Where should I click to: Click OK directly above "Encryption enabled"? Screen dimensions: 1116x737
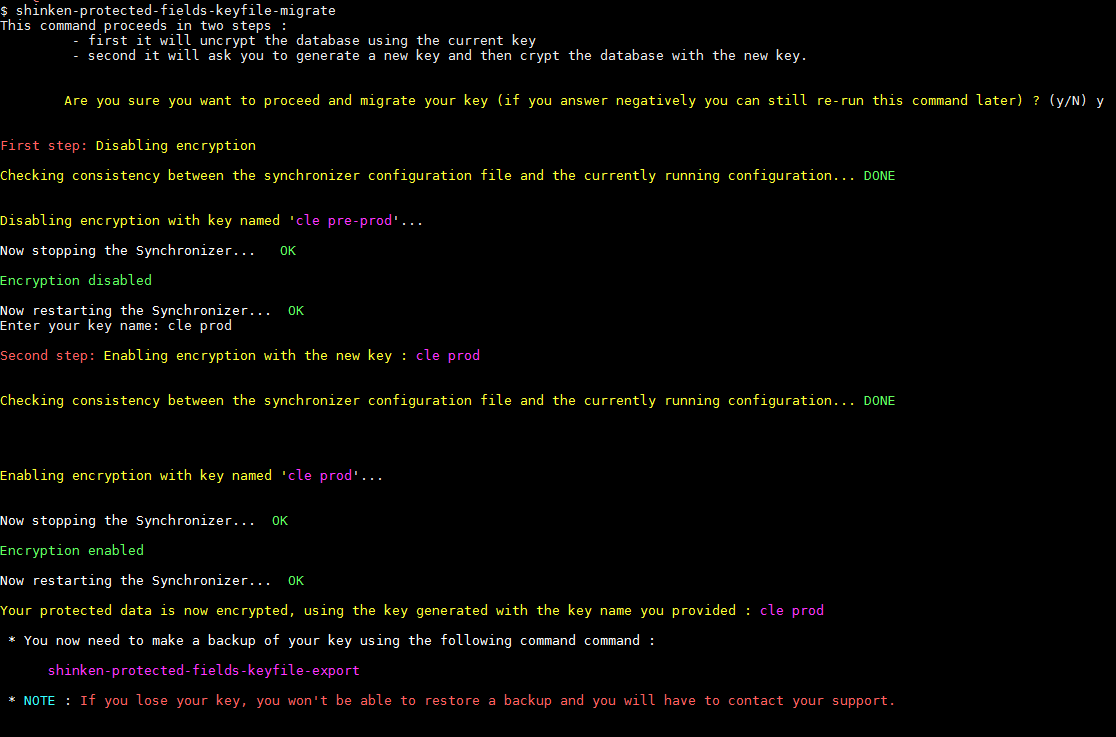point(280,521)
